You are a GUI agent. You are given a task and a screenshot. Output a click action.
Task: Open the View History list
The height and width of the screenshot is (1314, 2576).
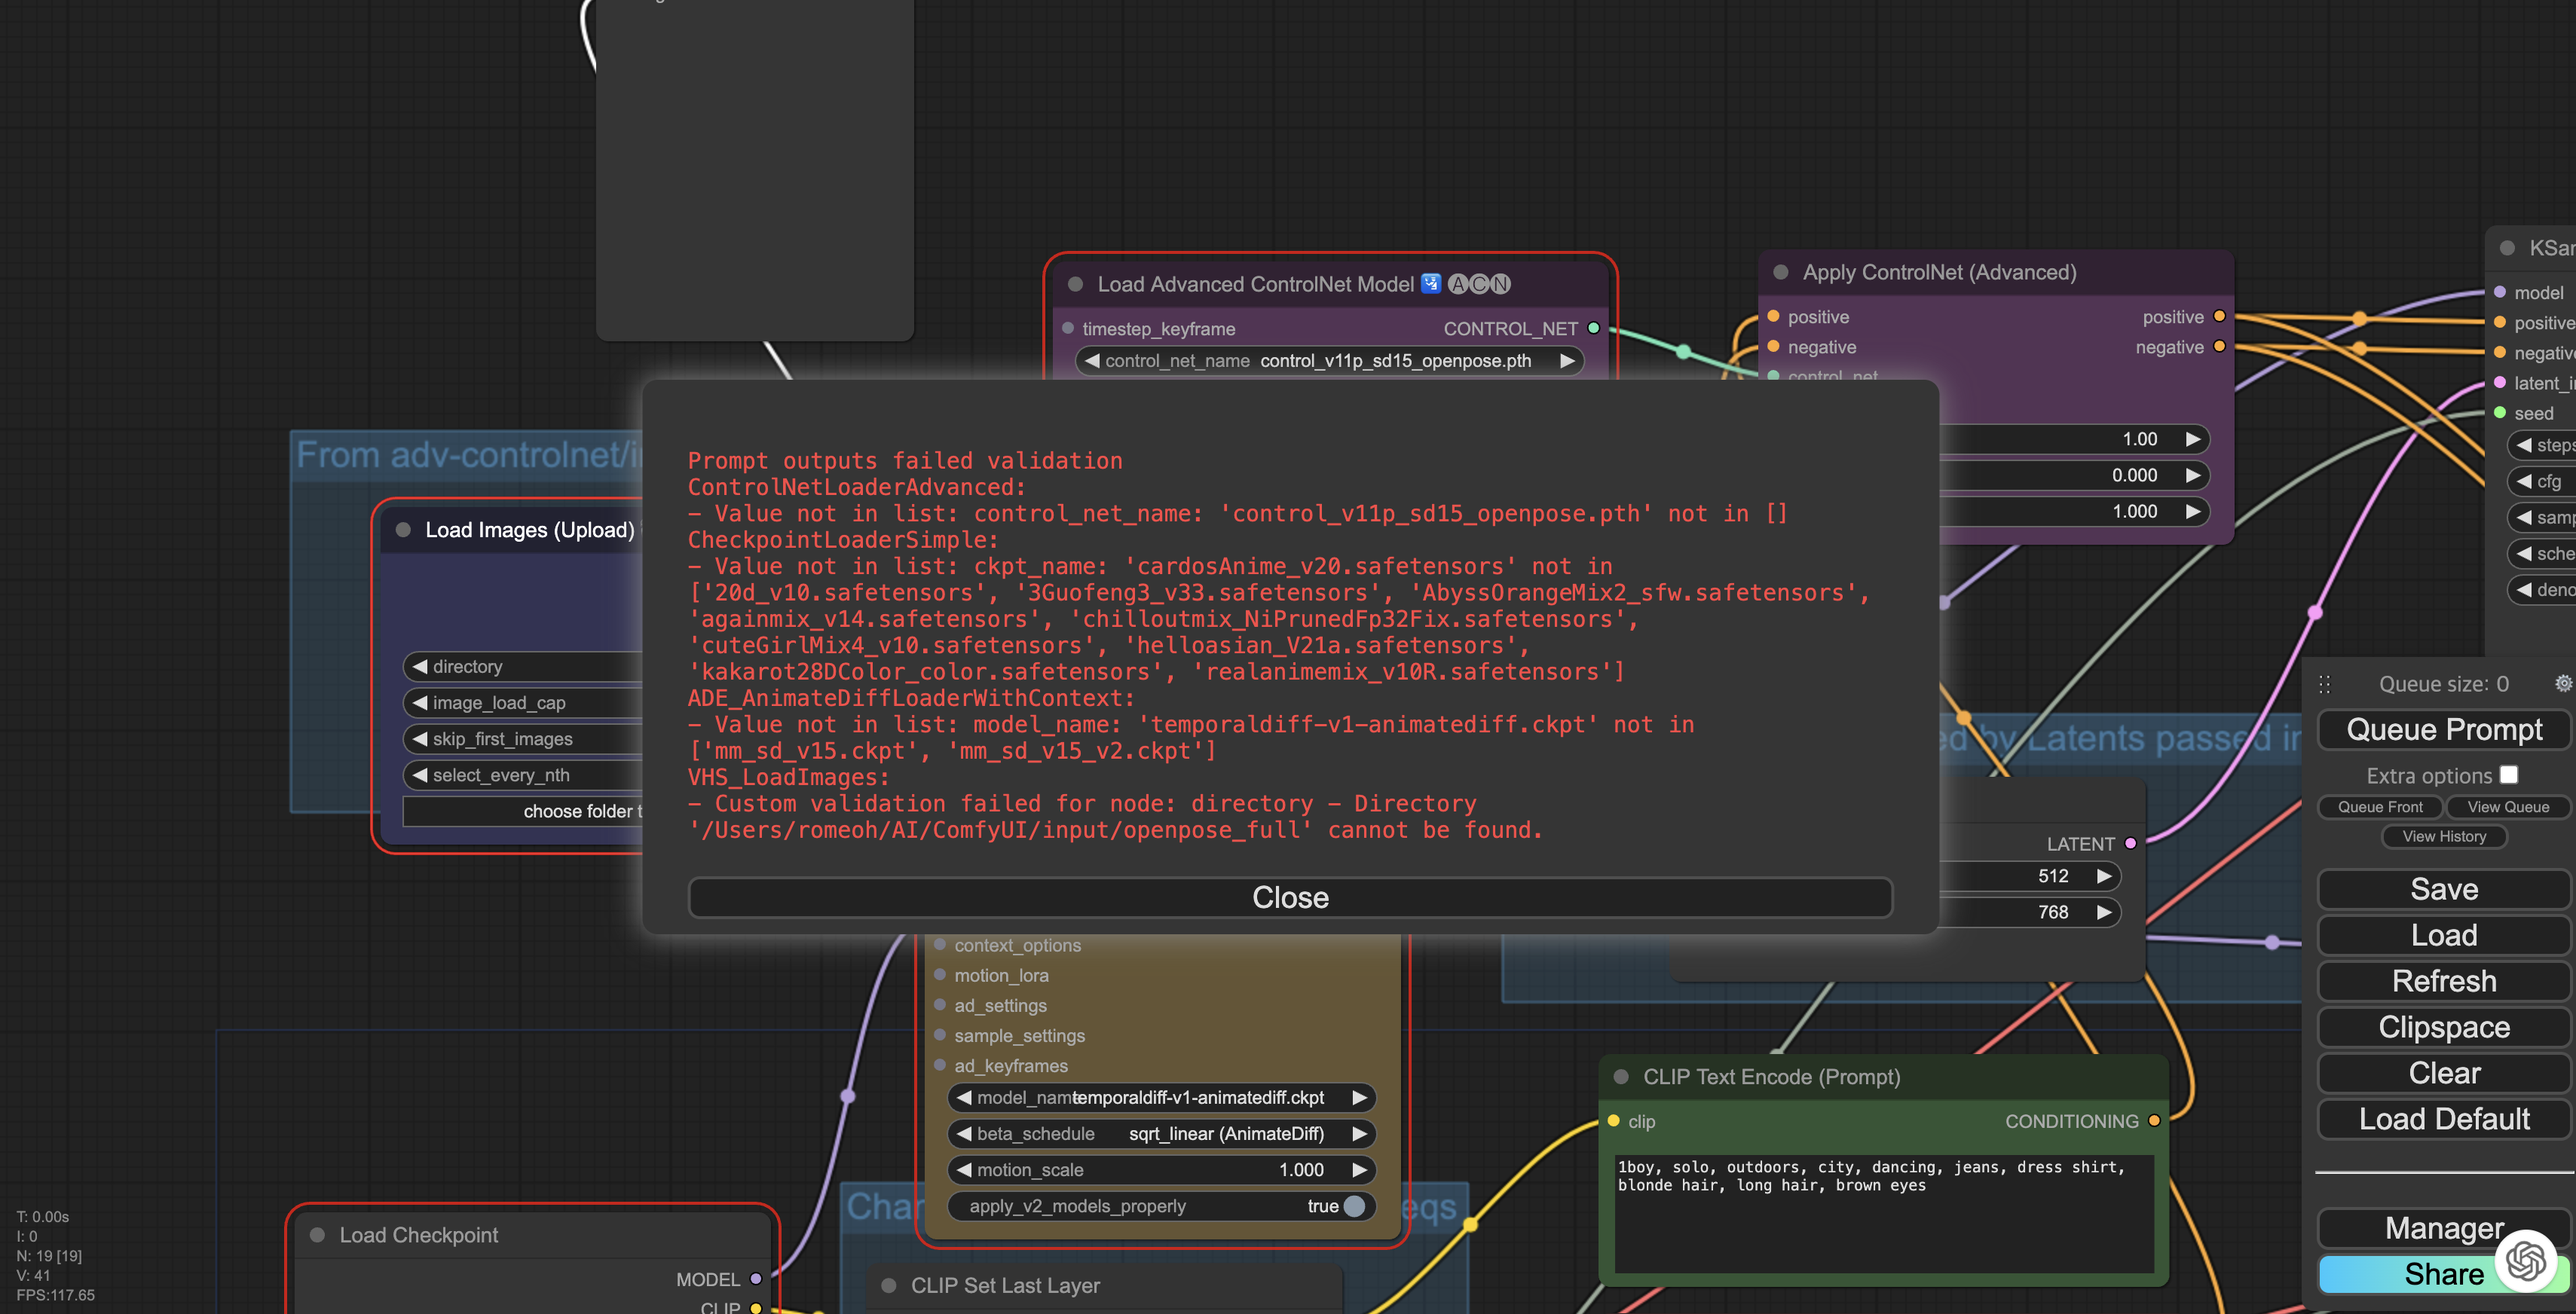click(2443, 837)
